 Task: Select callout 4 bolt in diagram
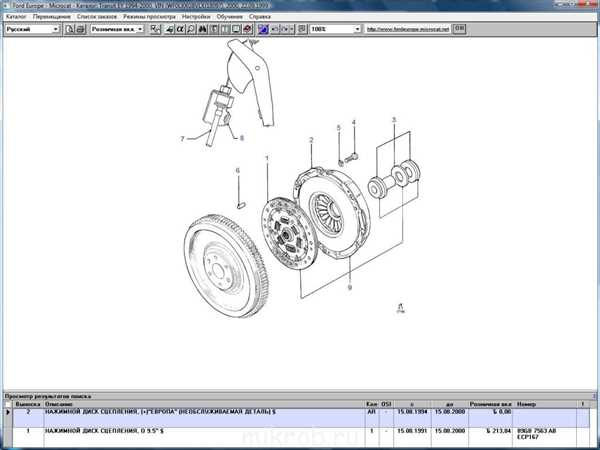pyautogui.click(x=354, y=122)
